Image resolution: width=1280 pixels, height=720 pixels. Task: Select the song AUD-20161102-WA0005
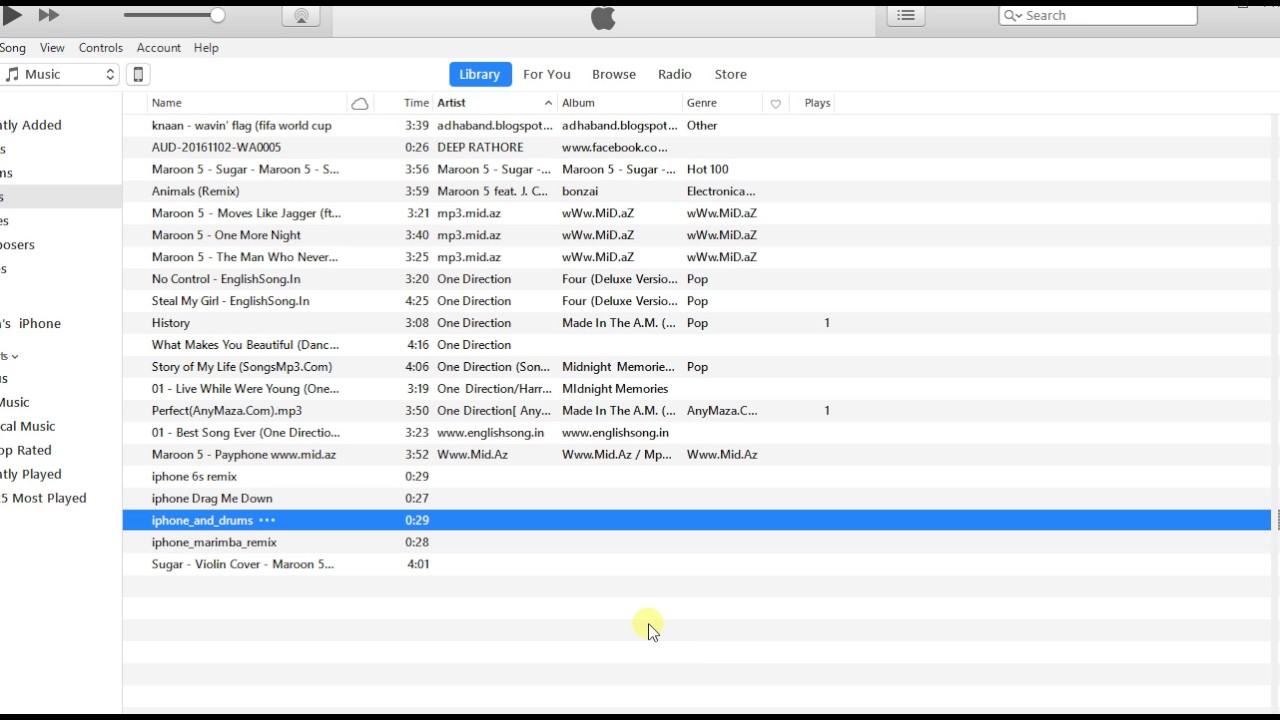point(216,147)
